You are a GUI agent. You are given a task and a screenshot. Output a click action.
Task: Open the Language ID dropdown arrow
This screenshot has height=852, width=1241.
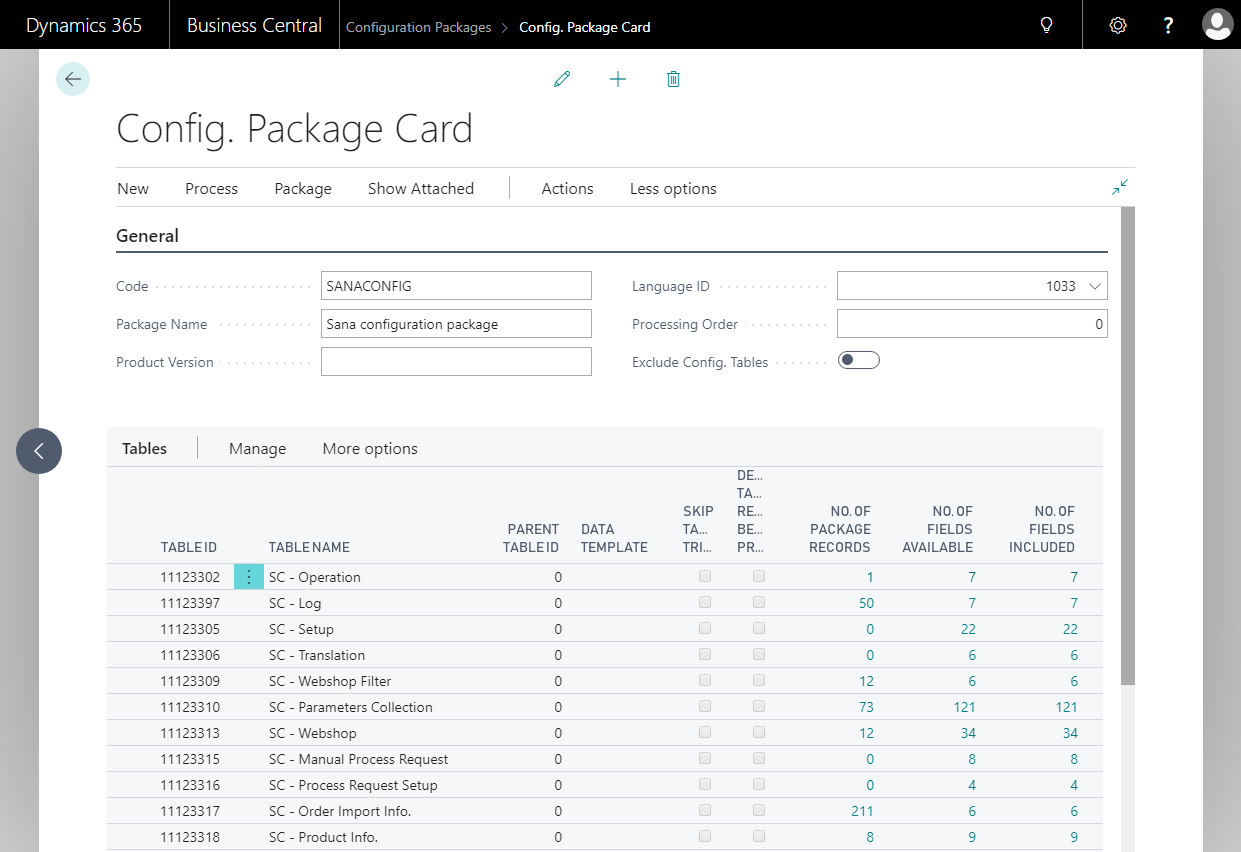[1095, 286]
